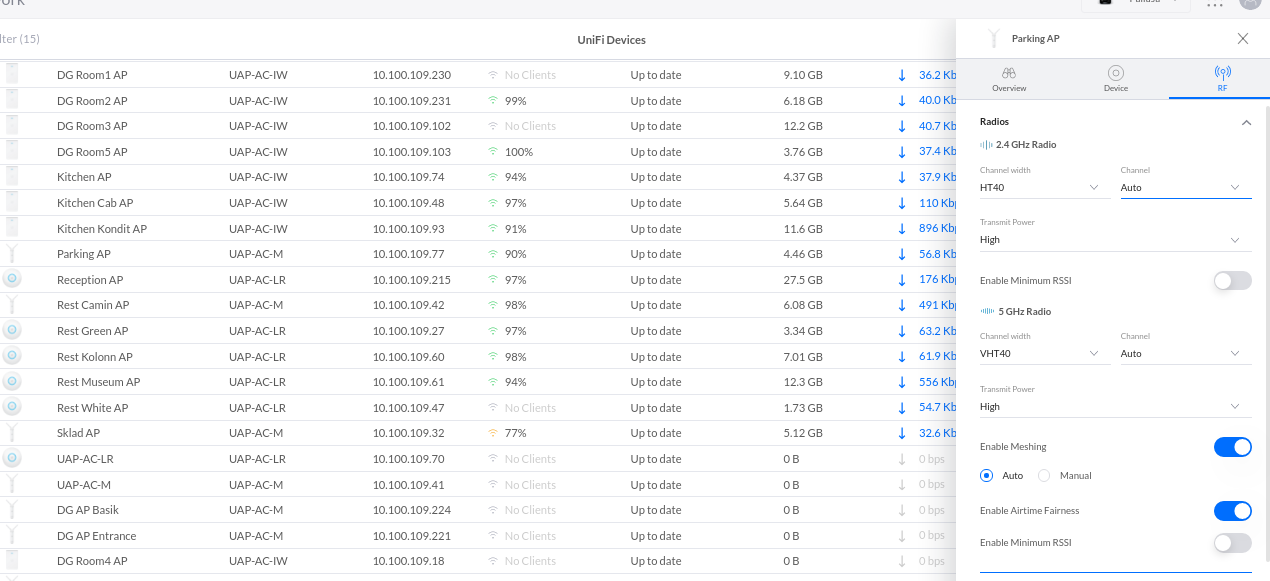1270x581 pixels.
Task: Click the download arrow in Kitchen Cab AP row
Action: pos(902,203)
